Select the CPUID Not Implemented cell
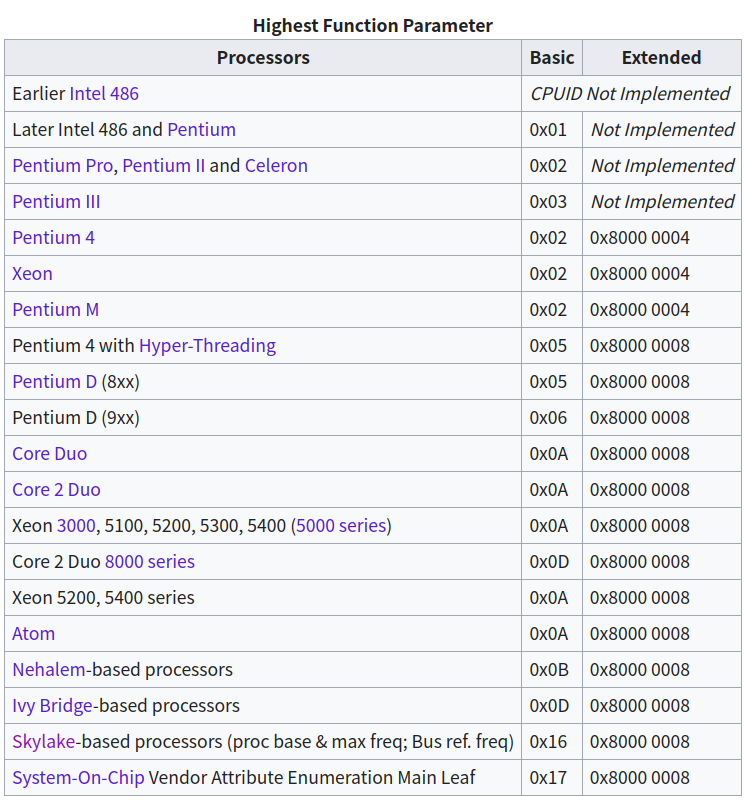The height and width of the screenshot is (801, 746). 631,93
